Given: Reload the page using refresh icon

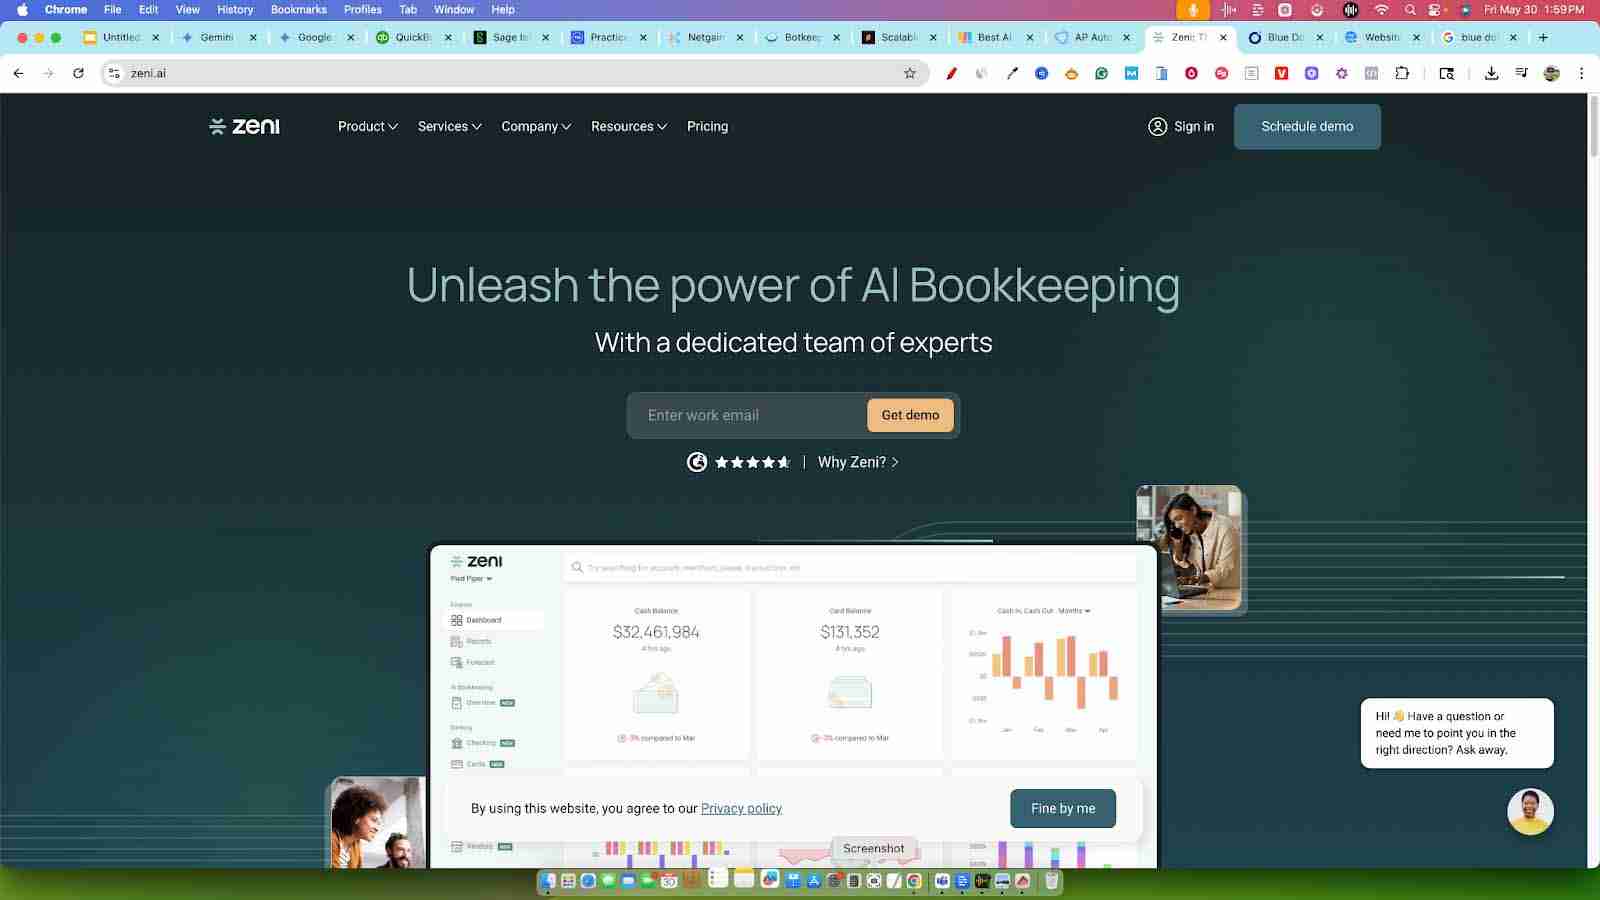Looking at the screenshot, I should point(78,73).
